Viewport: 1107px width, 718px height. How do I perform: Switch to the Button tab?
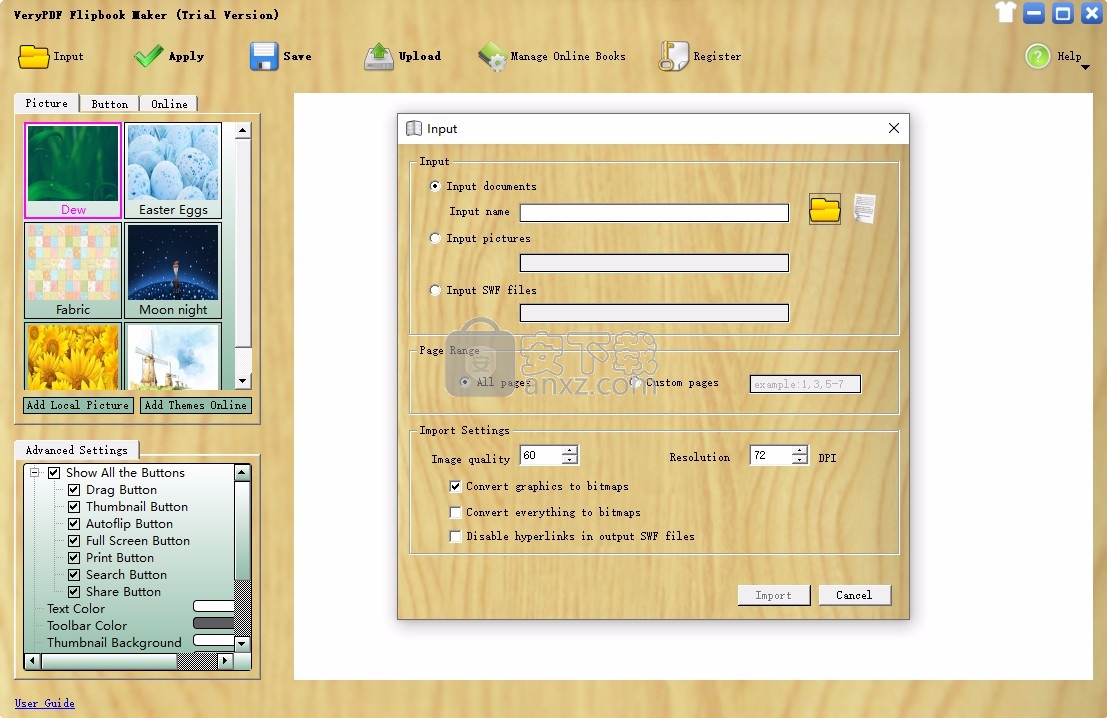click(x=109, y=104)
